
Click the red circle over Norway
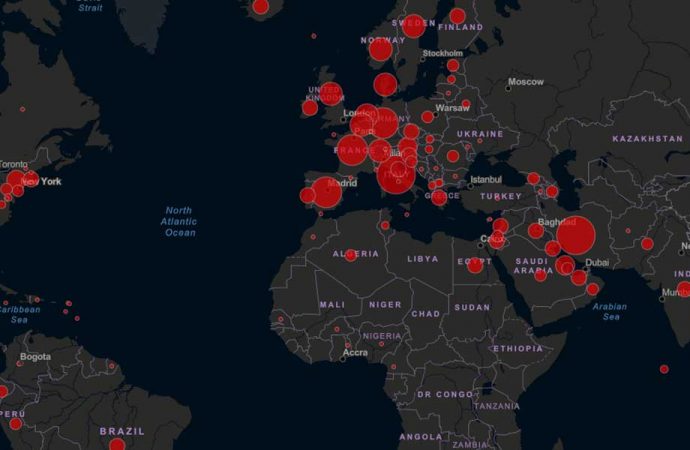(381, 49)
